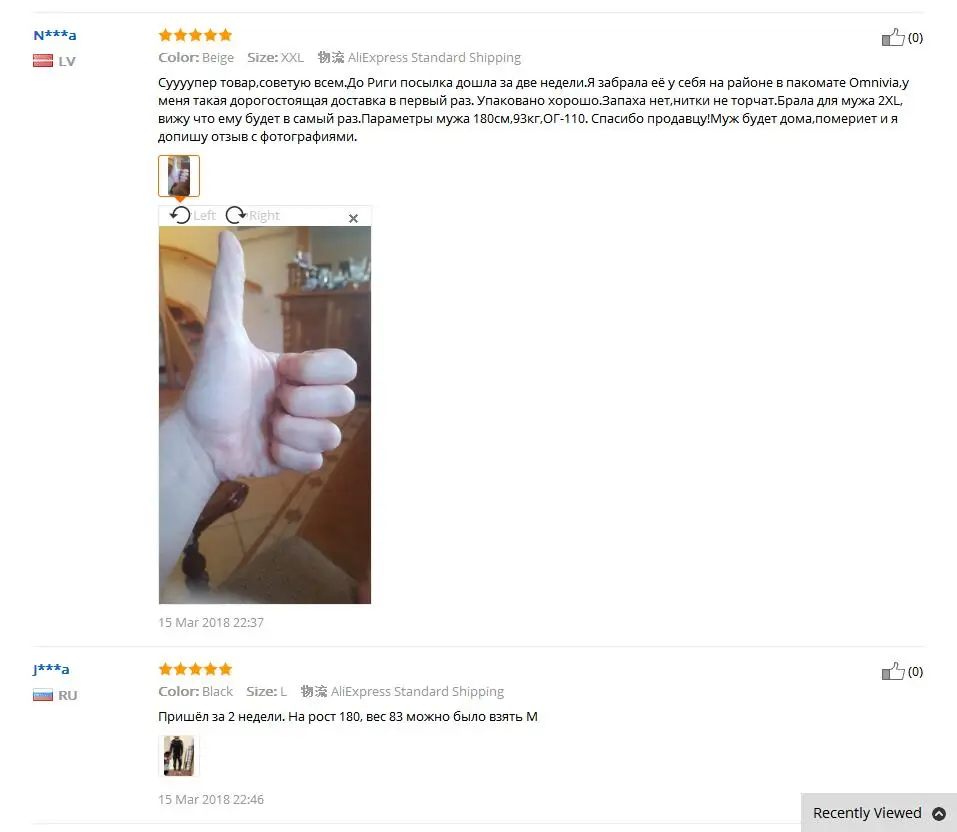Screen dimensions: 957x832
Task: Open reviewer N***a's profile
Action: point(55,35)
